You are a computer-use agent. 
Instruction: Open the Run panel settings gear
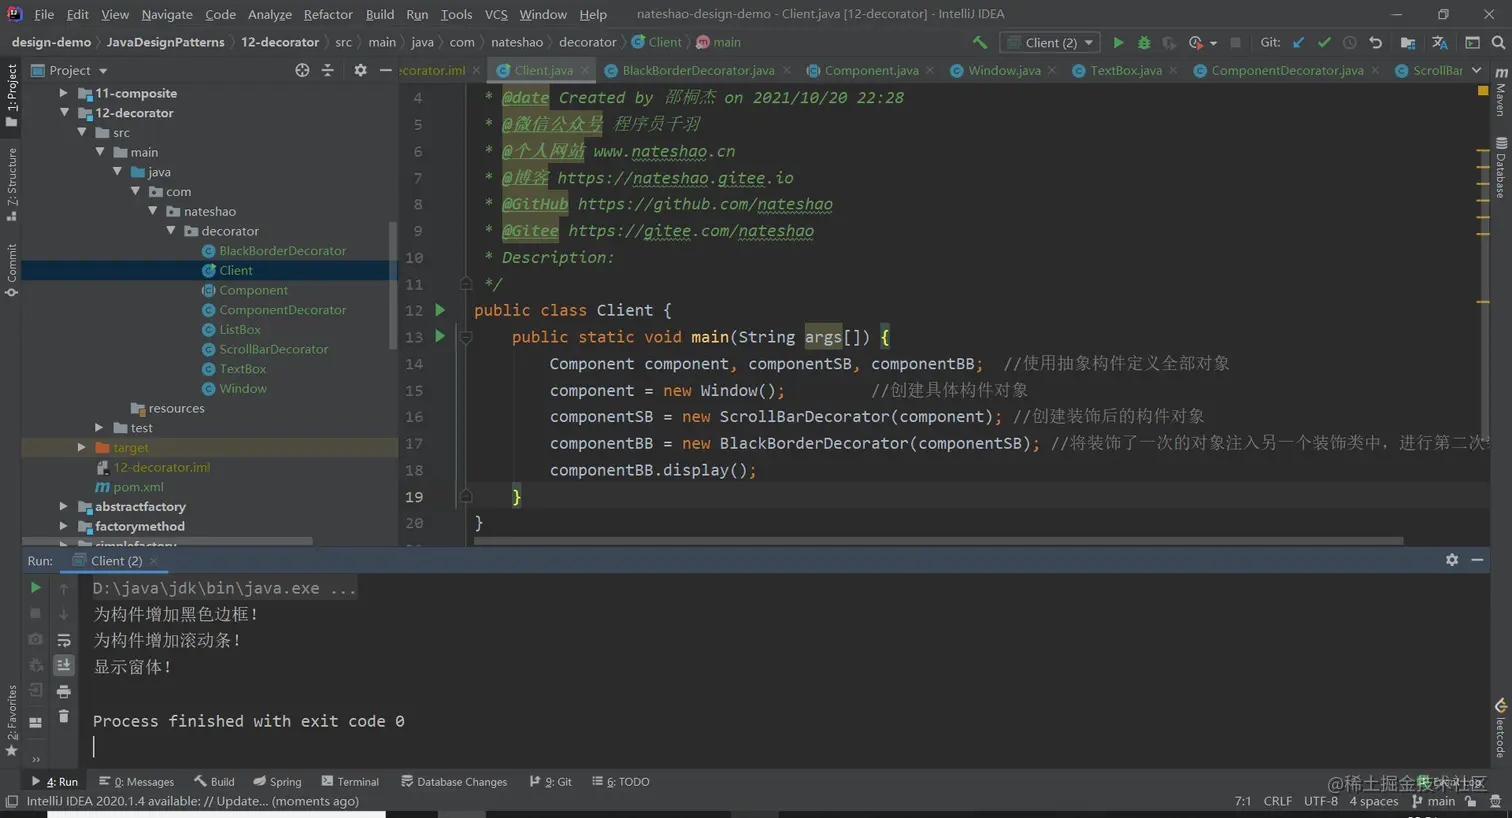pyautogui.click(x=1452, y=560)
